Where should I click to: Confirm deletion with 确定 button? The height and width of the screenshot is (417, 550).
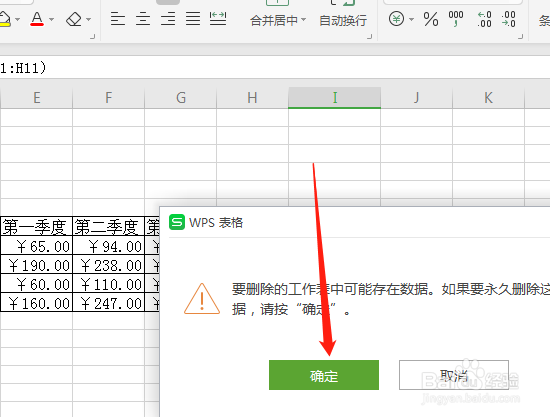324,375
